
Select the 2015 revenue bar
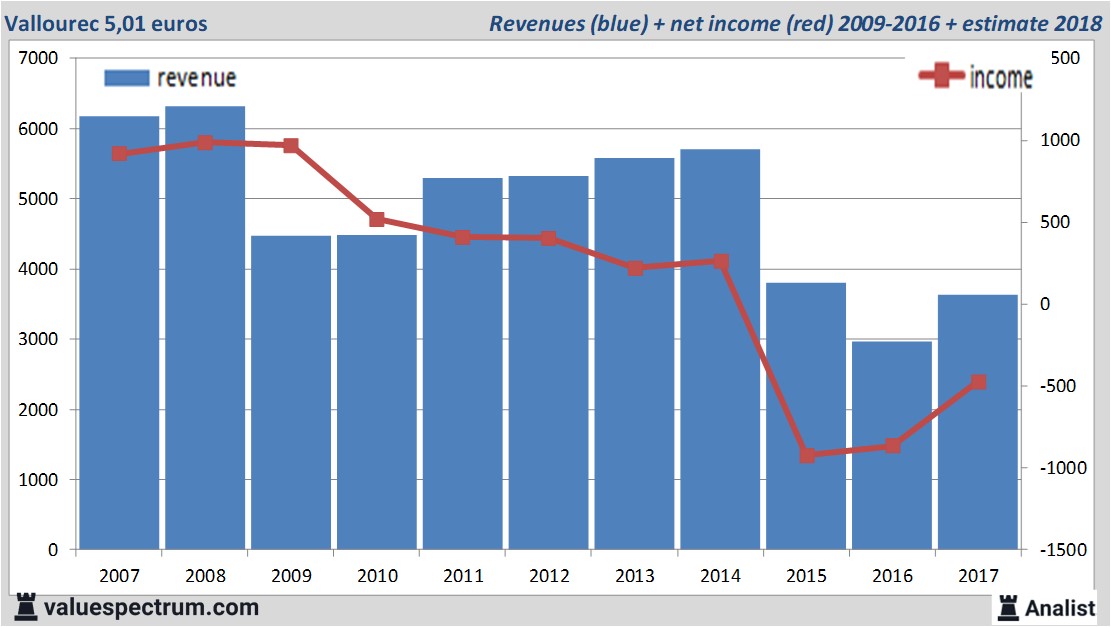click(x=806, y=416)
